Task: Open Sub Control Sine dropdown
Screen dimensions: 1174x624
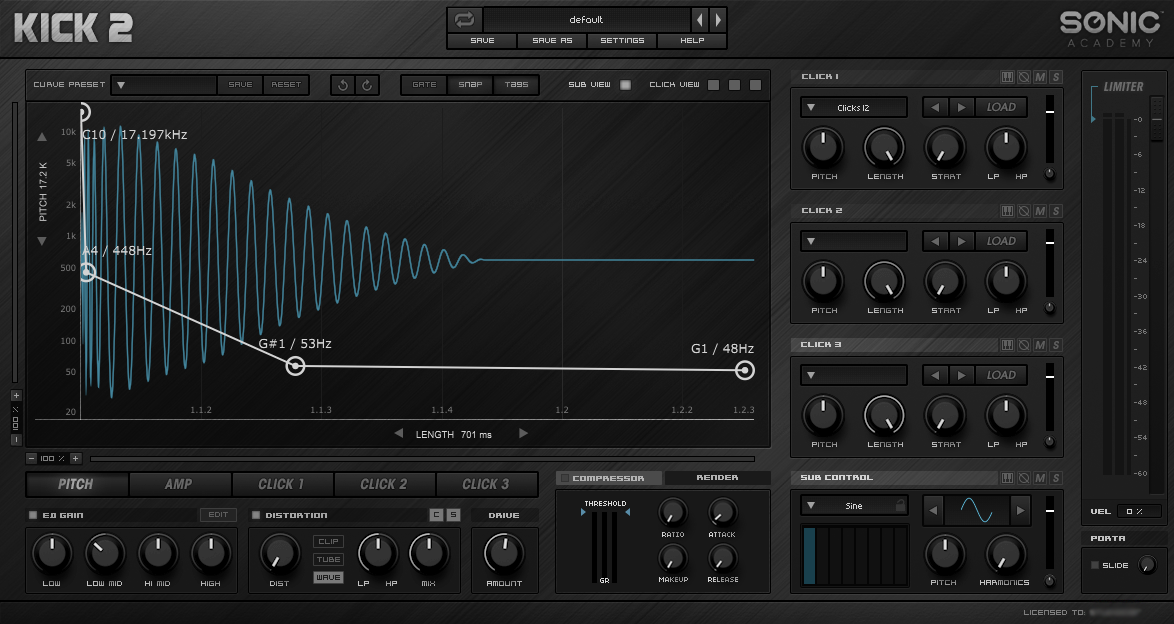Action: tap(854, 506)
